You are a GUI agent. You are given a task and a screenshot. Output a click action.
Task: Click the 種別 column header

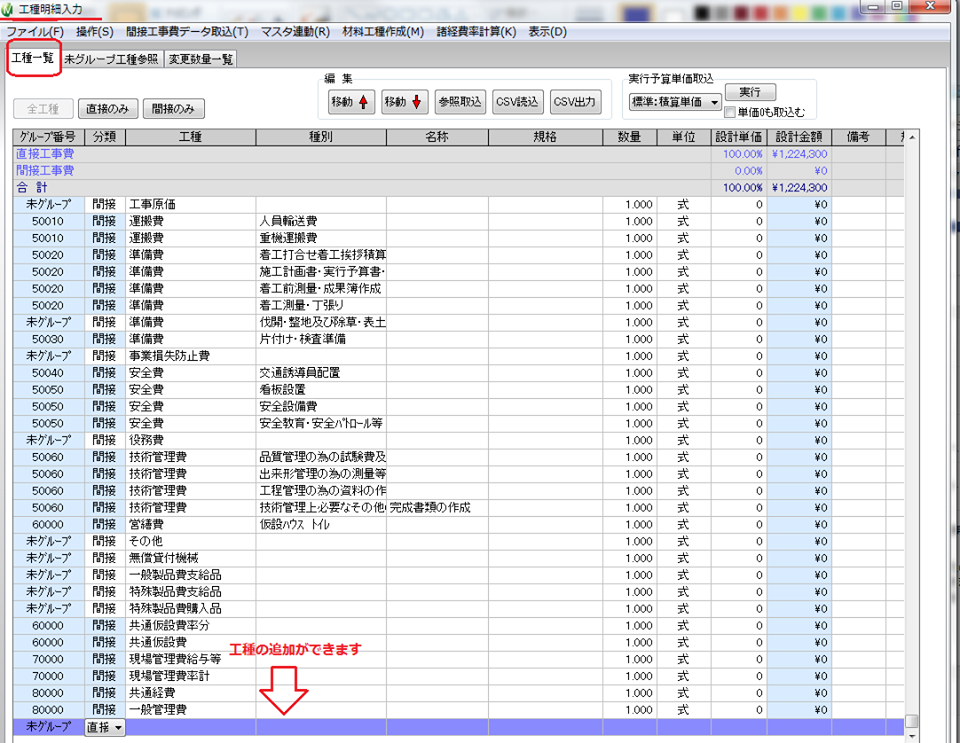coord(321,137)
